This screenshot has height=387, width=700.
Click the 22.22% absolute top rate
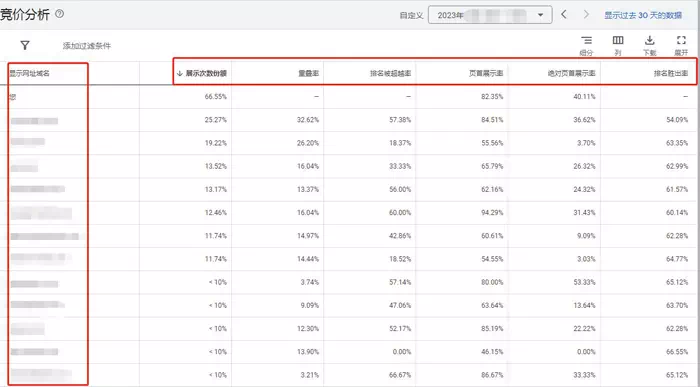click(584, 329)
